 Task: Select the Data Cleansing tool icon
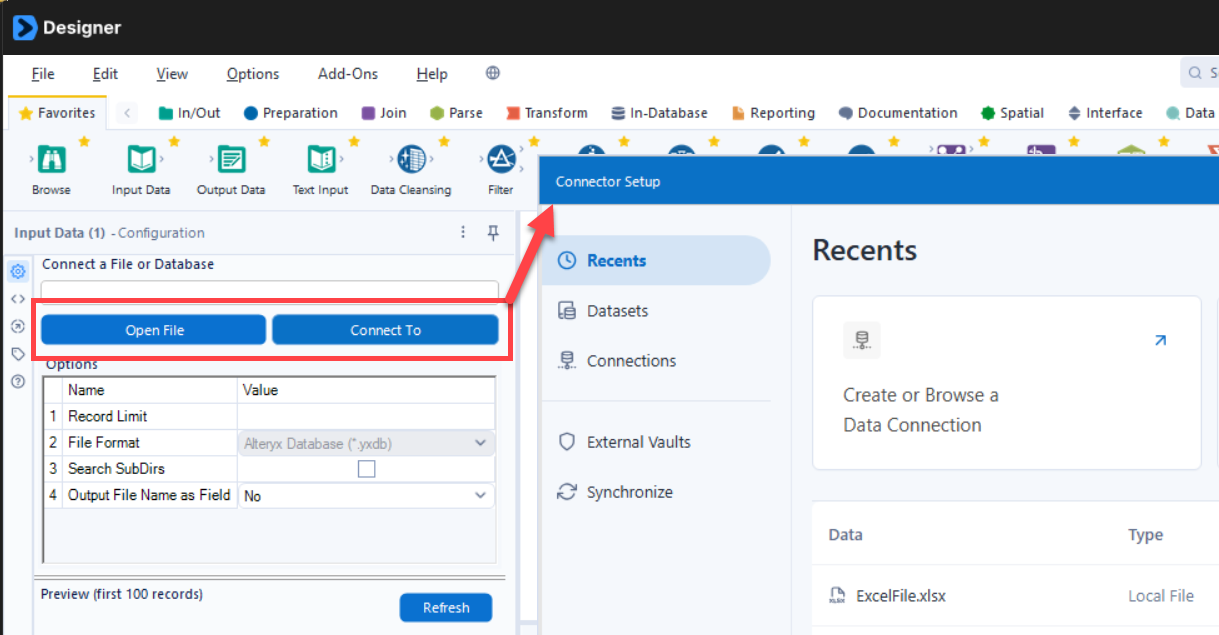coord(411,160)
